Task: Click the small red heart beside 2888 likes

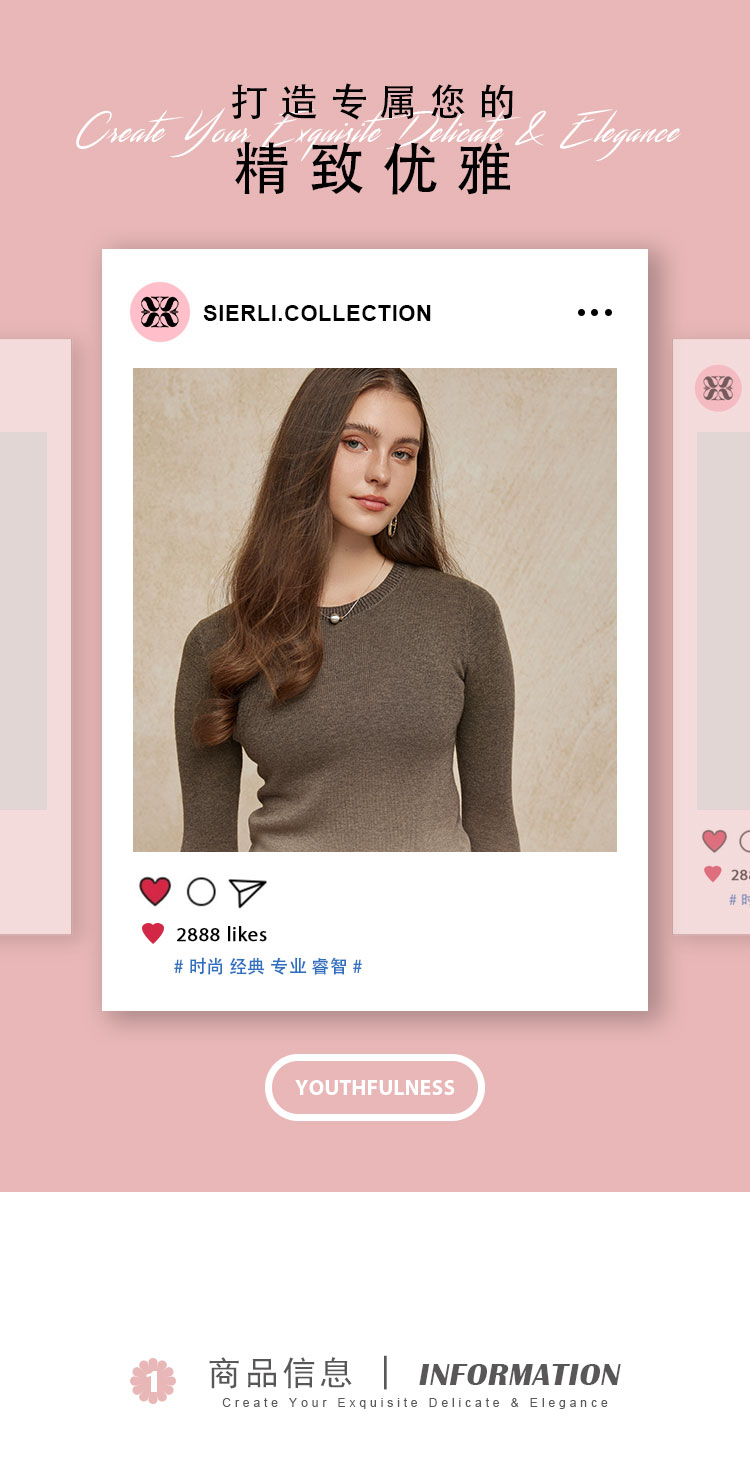Action: pyautogui.click(x=153, y=934)
